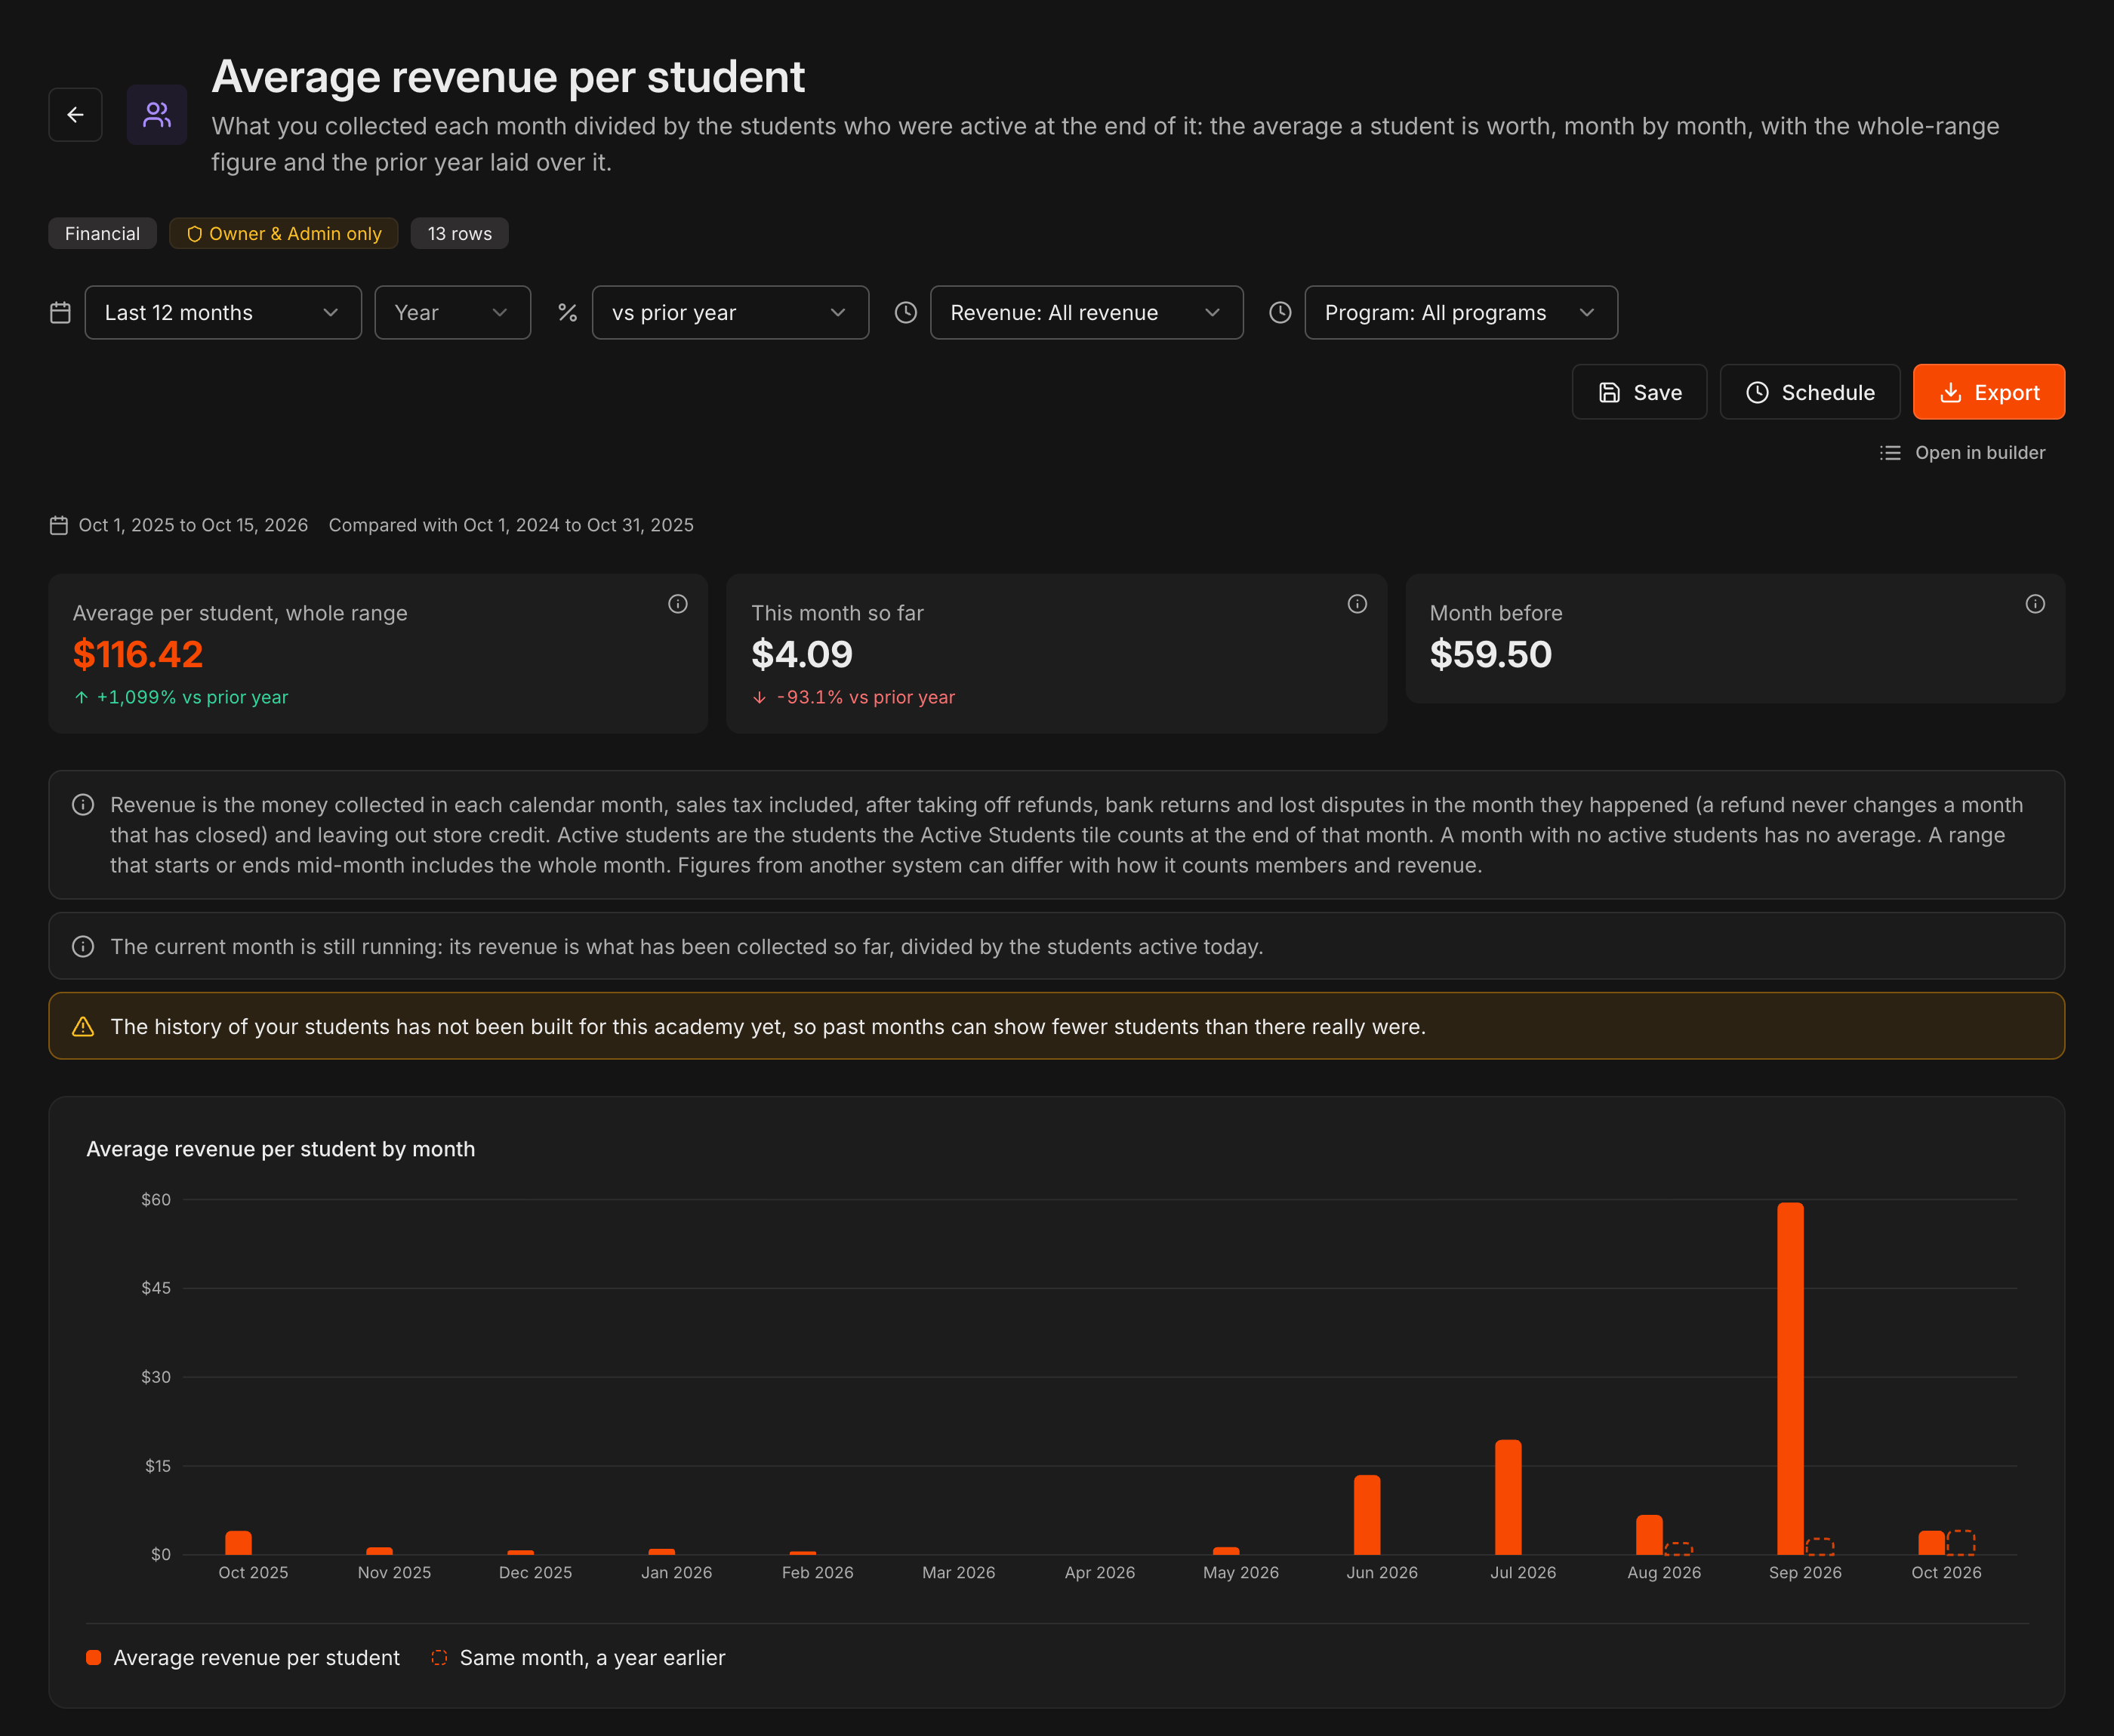Click the clock icon before Revenue filter
This screenshot has height=1736, width=2114.
pos(905,313)
